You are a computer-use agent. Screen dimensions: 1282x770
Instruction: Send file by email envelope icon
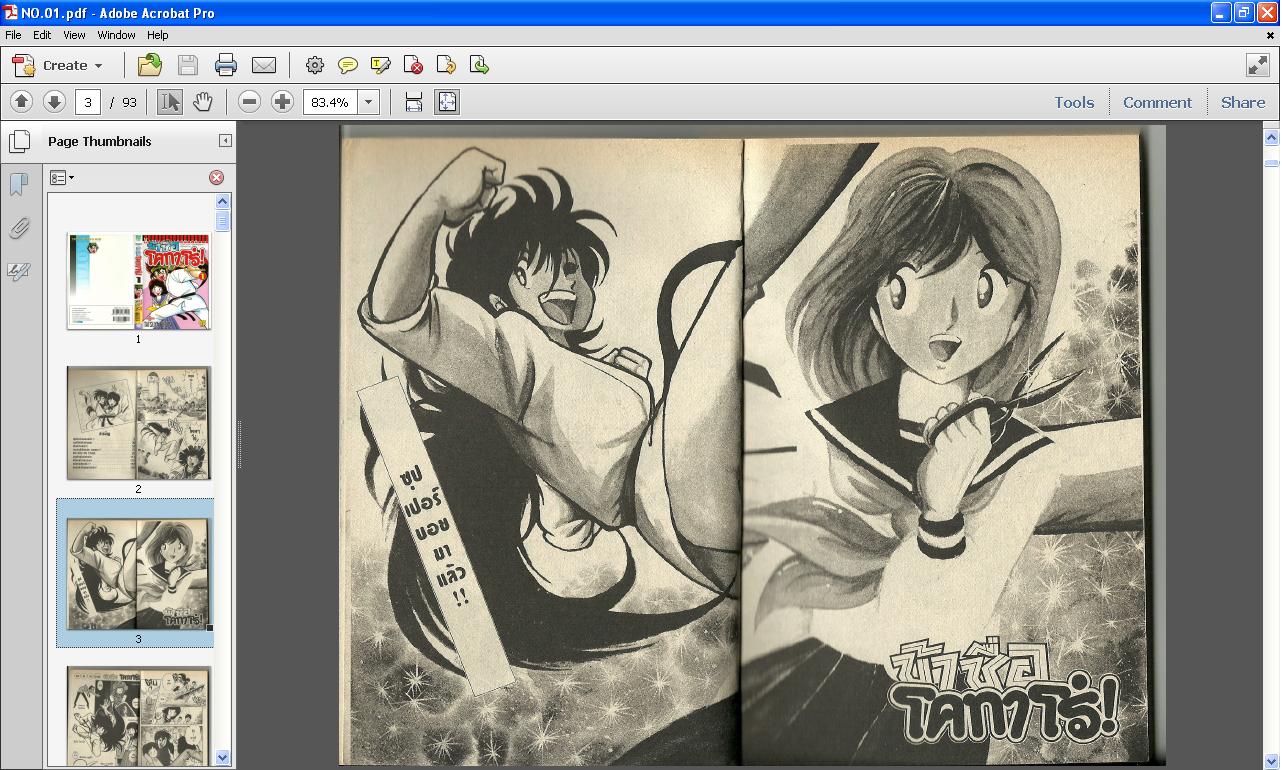coord(264,65)
